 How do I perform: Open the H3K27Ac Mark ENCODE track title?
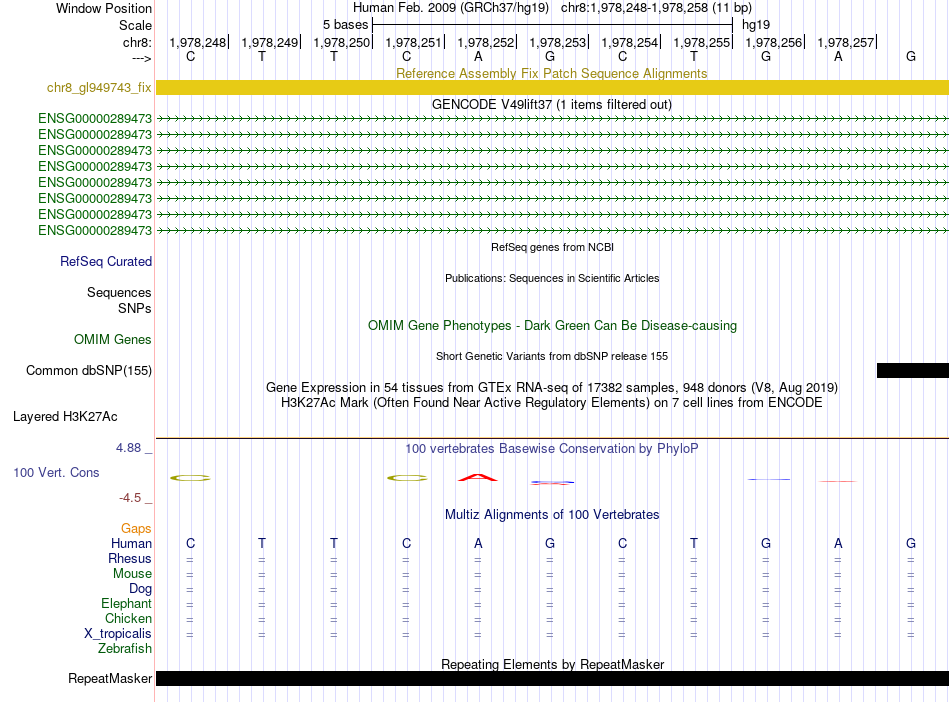click(x=551, y=403)
